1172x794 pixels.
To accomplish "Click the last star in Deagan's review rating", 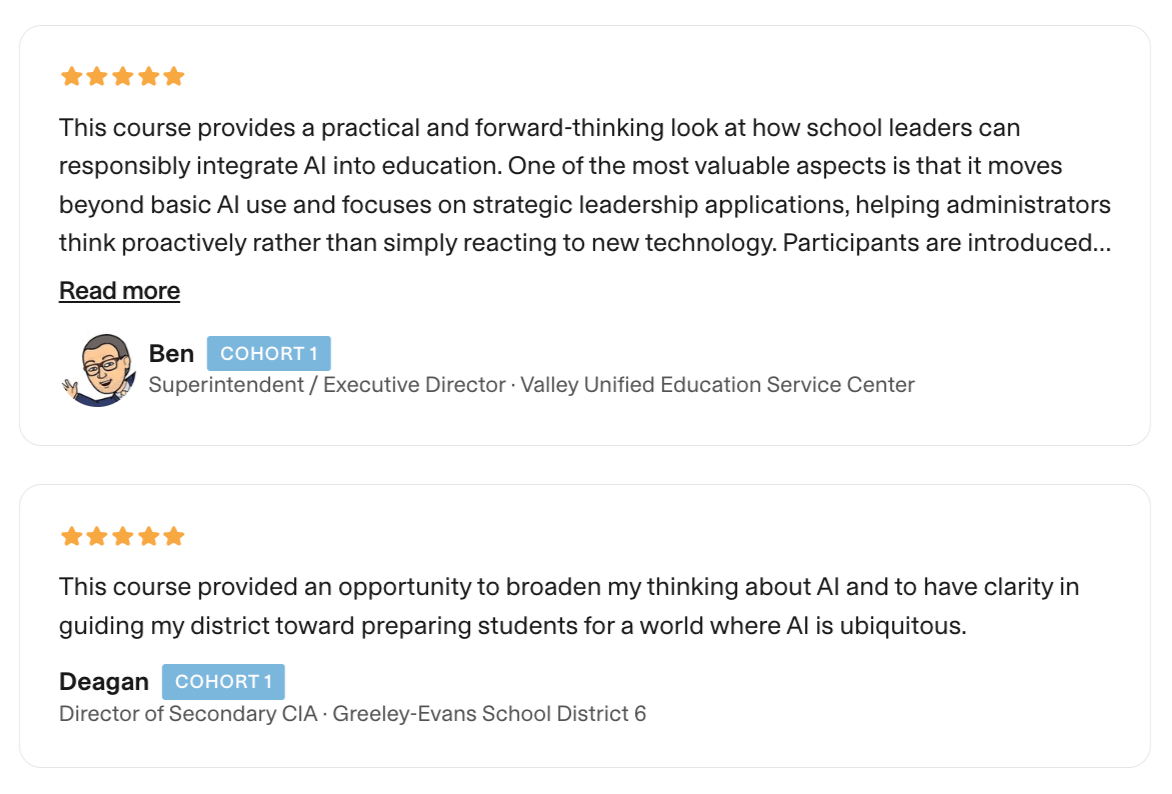I will point(174,536).
